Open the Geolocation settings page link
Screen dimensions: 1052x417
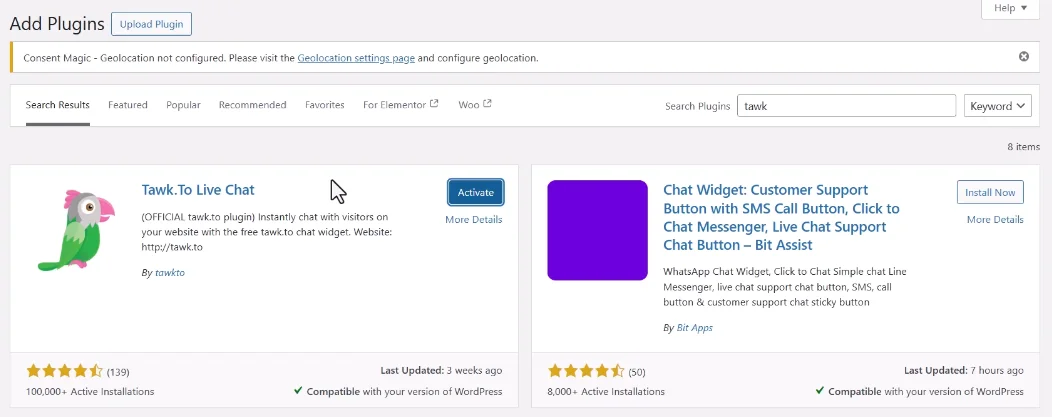click(356, 58)
